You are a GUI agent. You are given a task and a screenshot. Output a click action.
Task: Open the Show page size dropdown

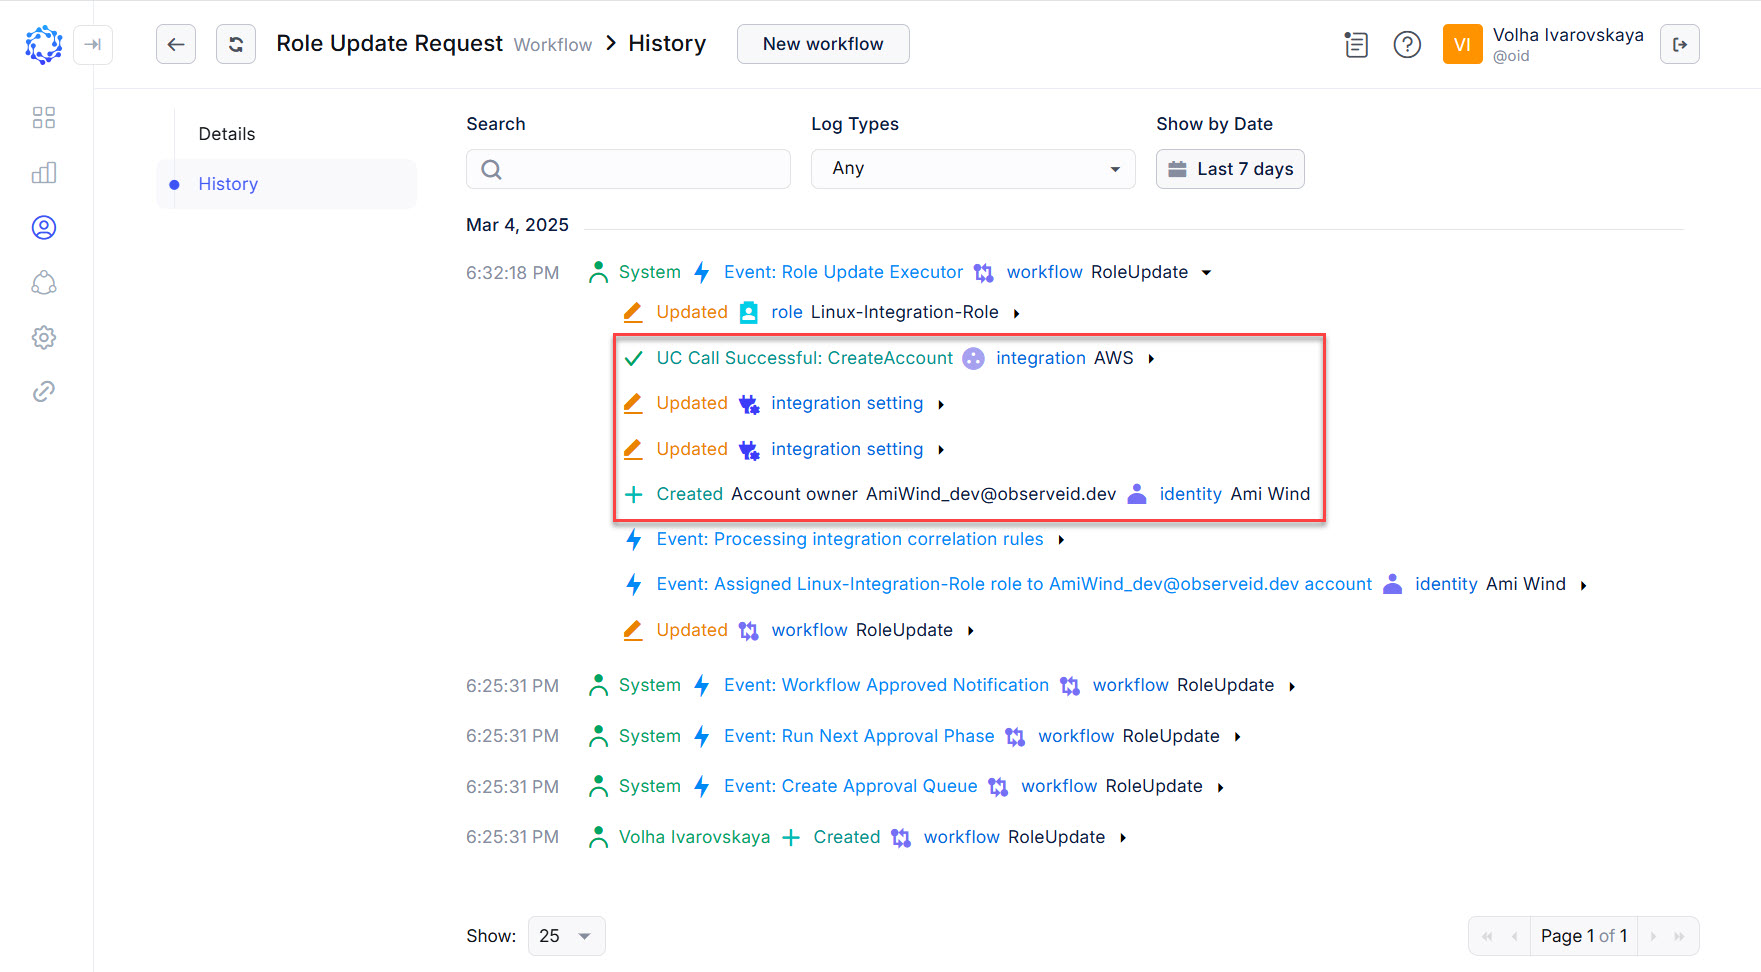click(566, 936)
